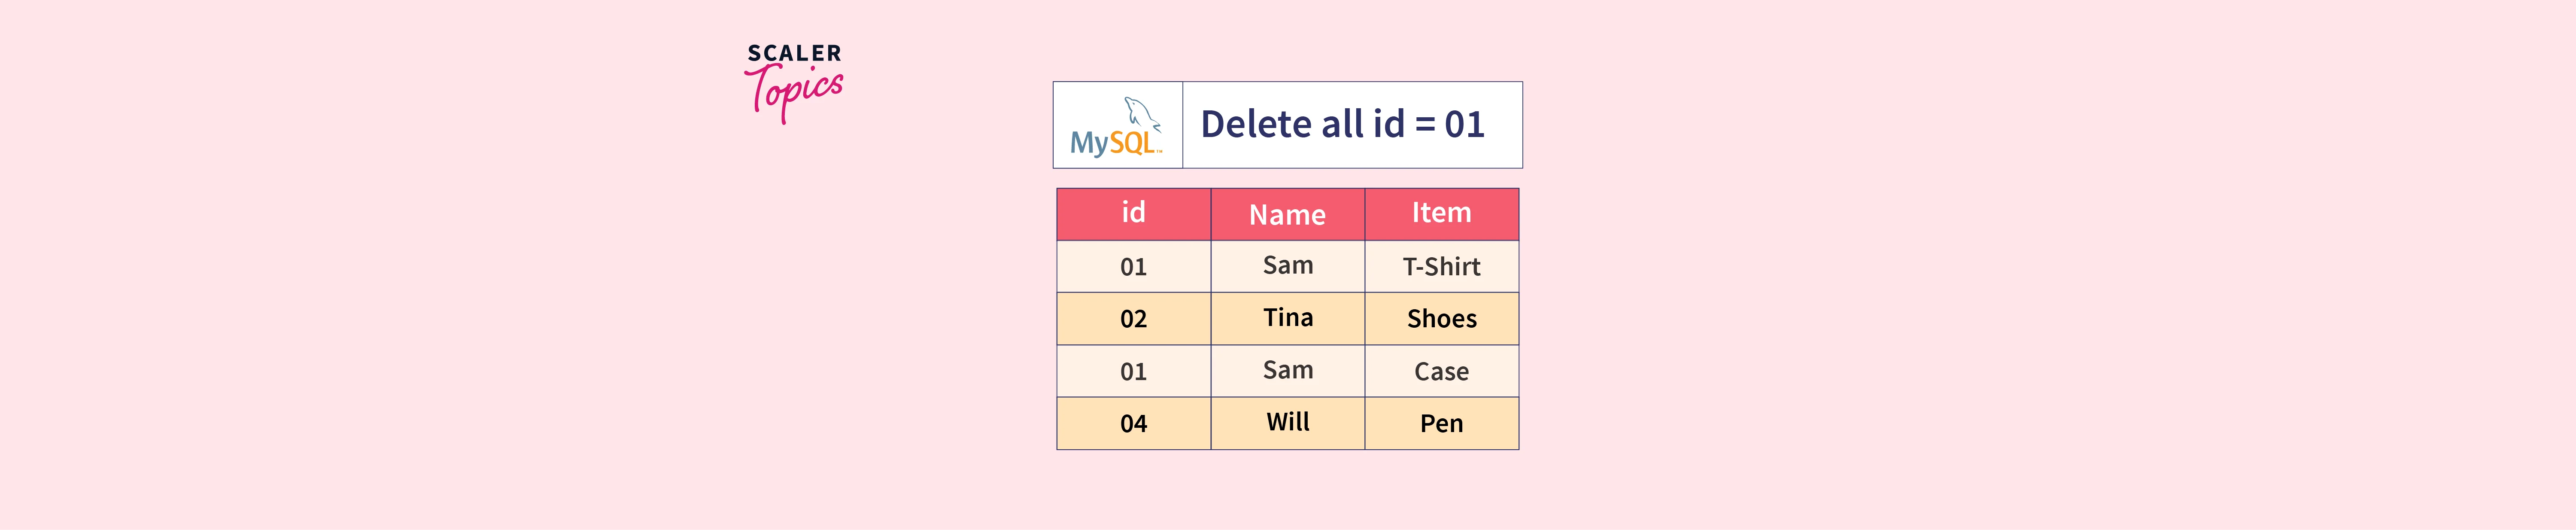Select the Sam cell in T-Shirt row
Image resolution: width=2576 pixels, height=530 pixels.
[x=1287, y=266]
